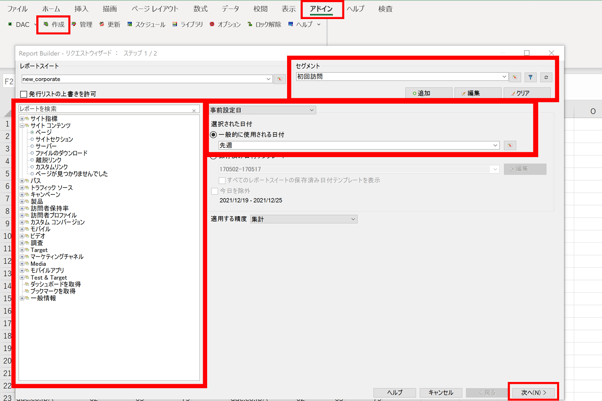Select the ページ report in the tree
This screenshot has width=602, height=401.
tap(43, 132)
